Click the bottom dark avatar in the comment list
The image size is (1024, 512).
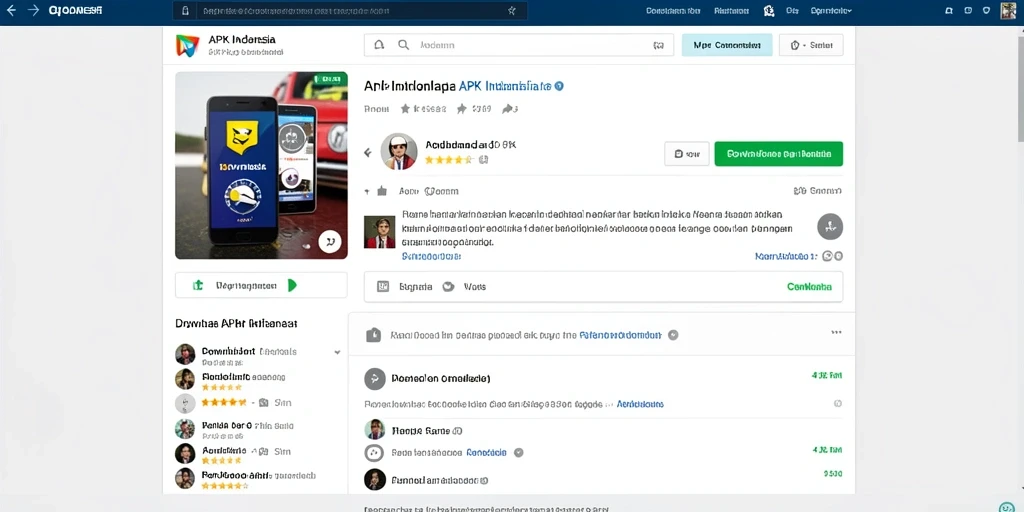pos(375,480)
